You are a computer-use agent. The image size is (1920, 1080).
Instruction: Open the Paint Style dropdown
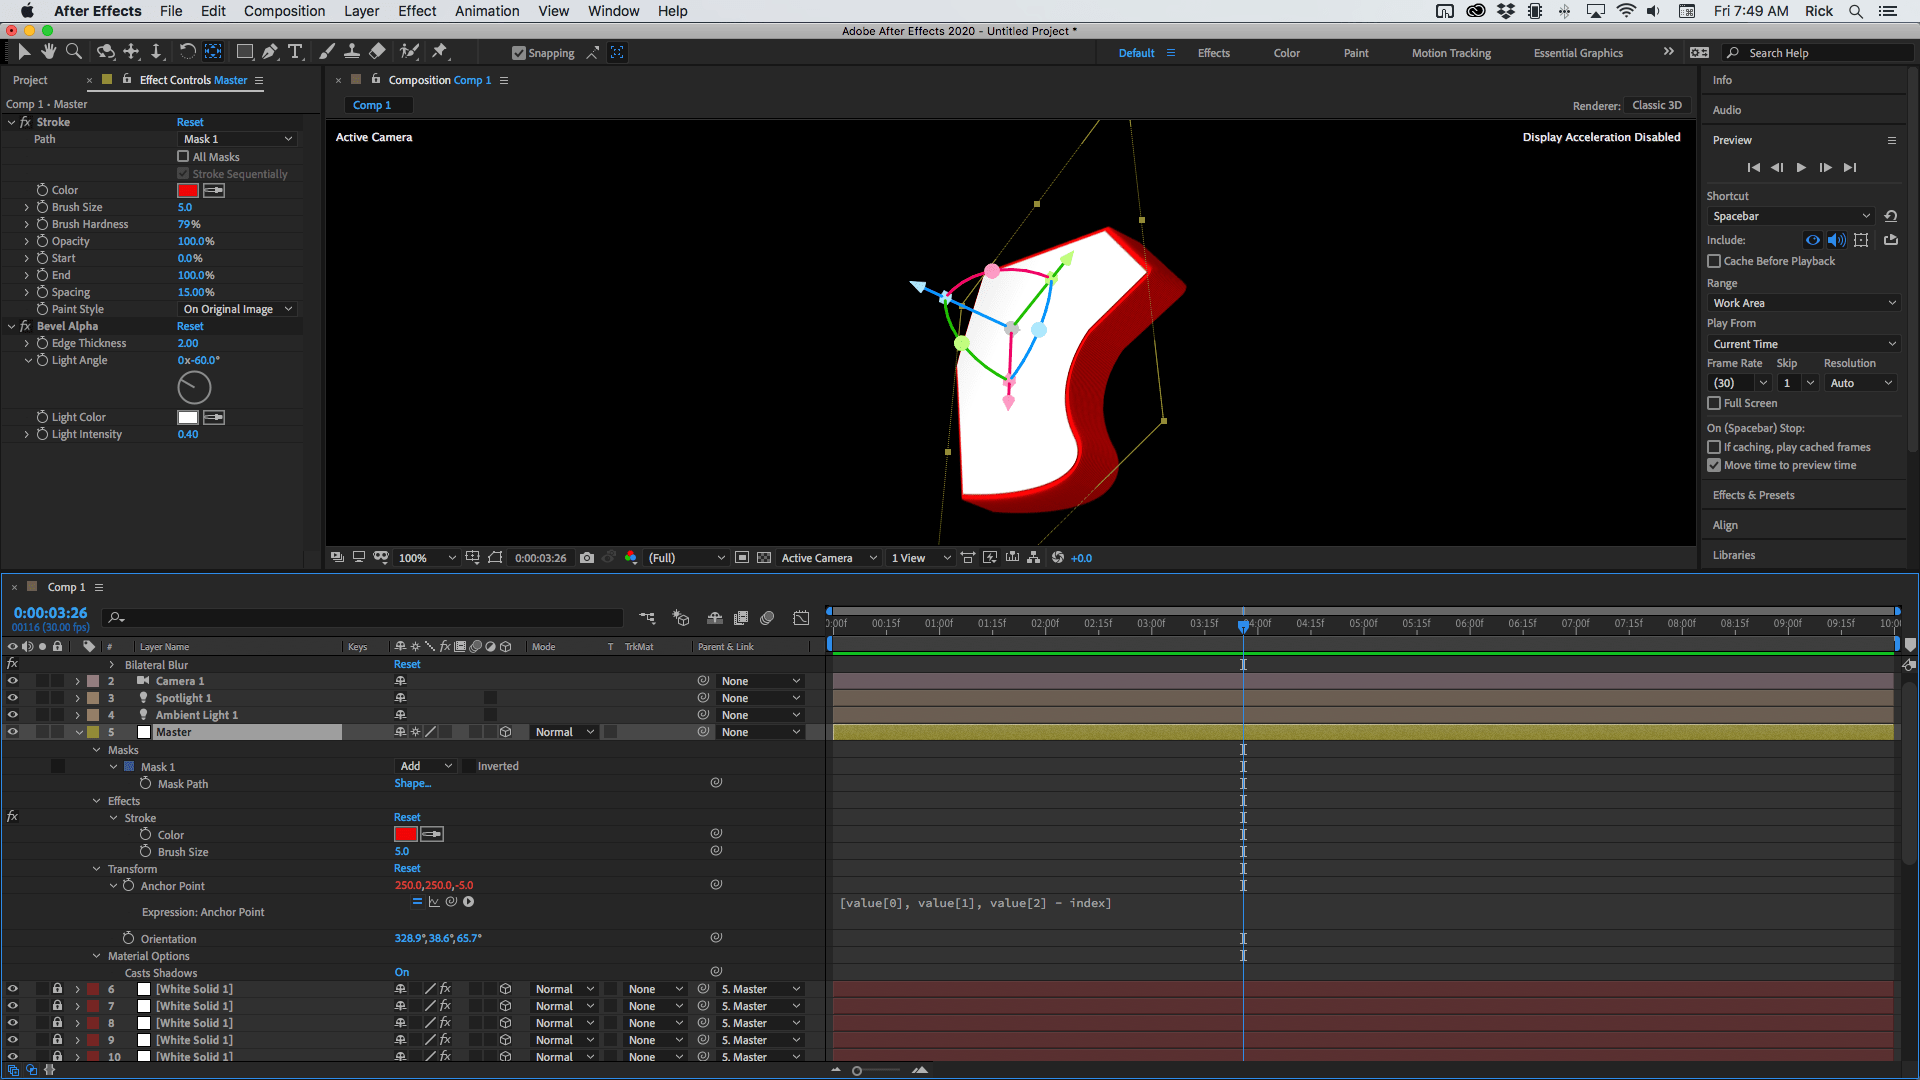[x=237, y=309]
